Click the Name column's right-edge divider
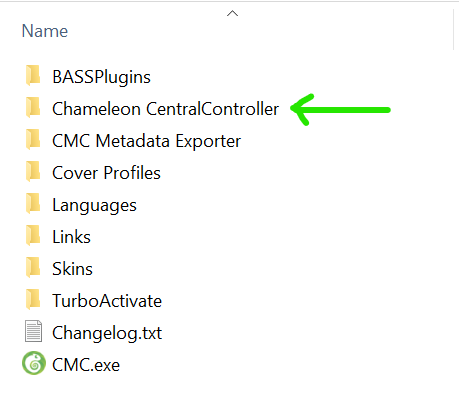The image size is (459, 393). click(x=454, y=29)
